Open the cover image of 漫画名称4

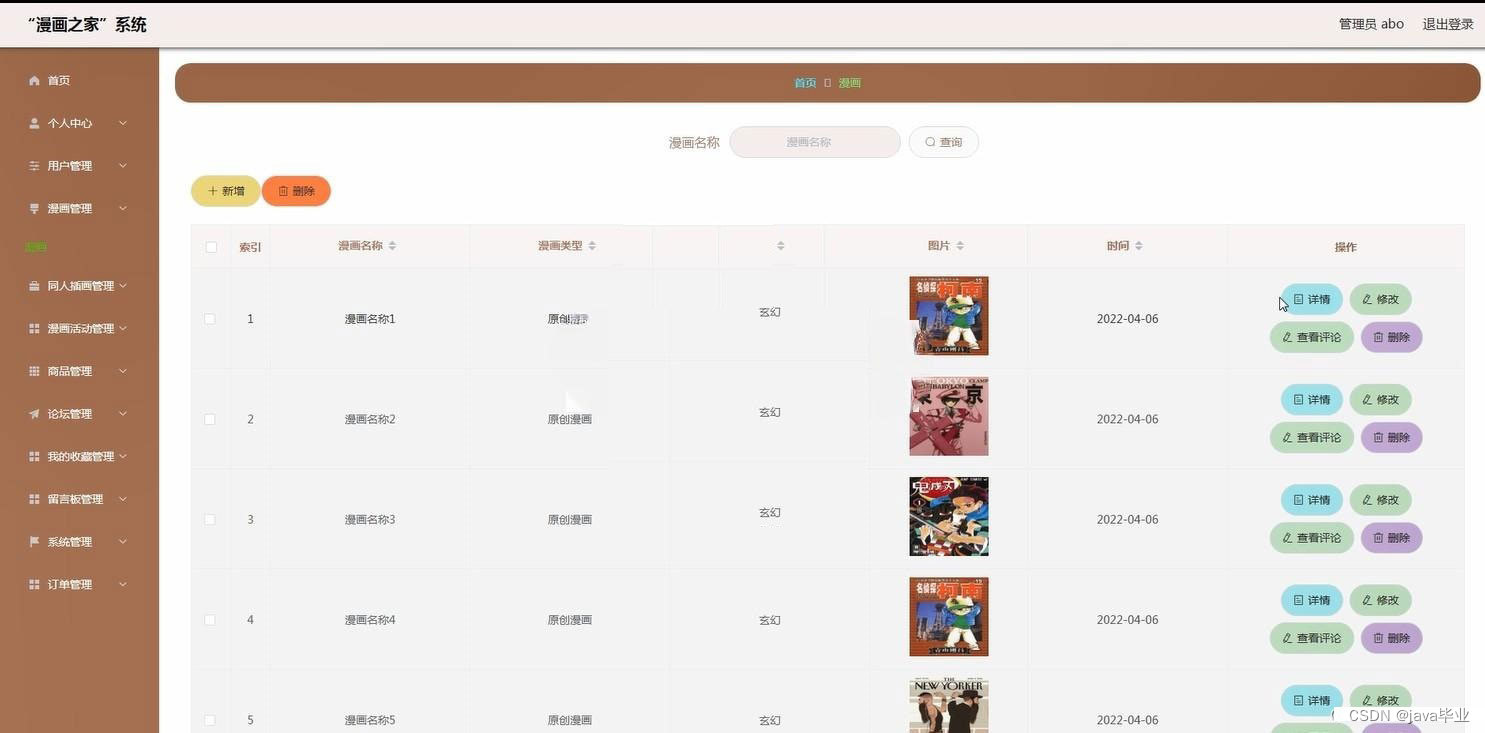click(949, 617)
